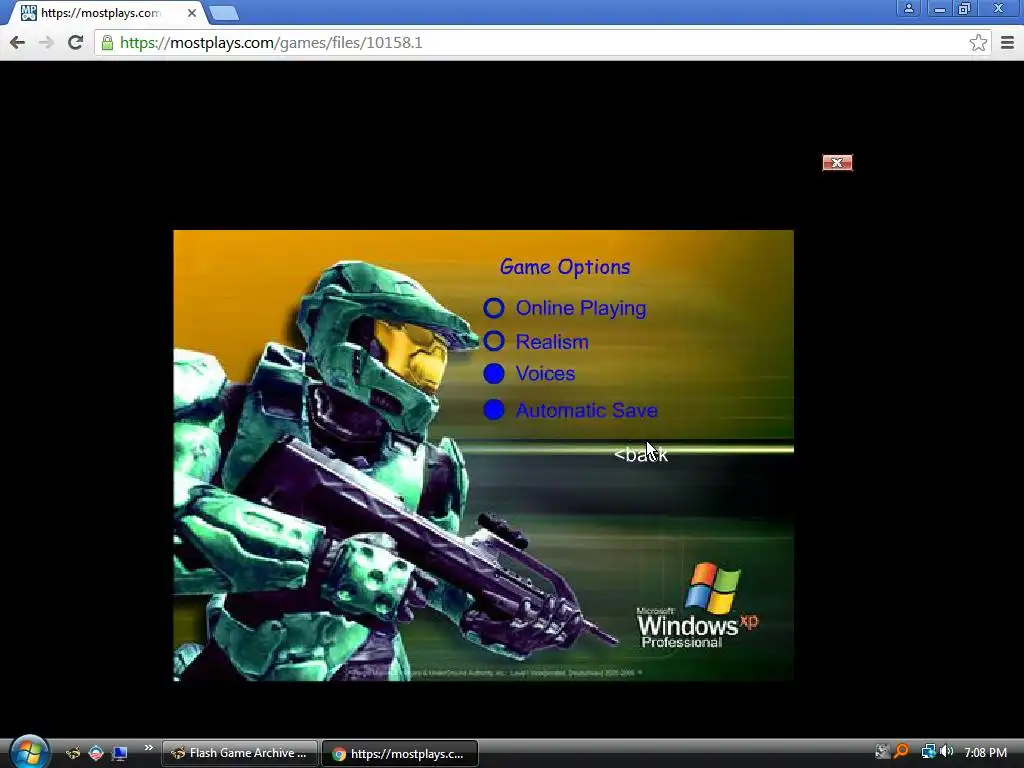Screen dimensions: 1024x768
Task: Minimize the Chrome window
Action: coord(939,8)
